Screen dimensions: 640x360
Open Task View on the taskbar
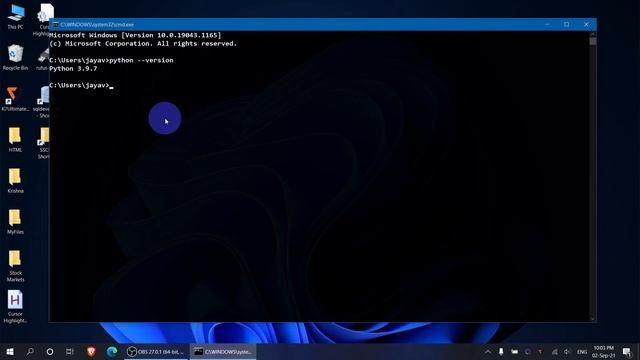coord(70,351)
